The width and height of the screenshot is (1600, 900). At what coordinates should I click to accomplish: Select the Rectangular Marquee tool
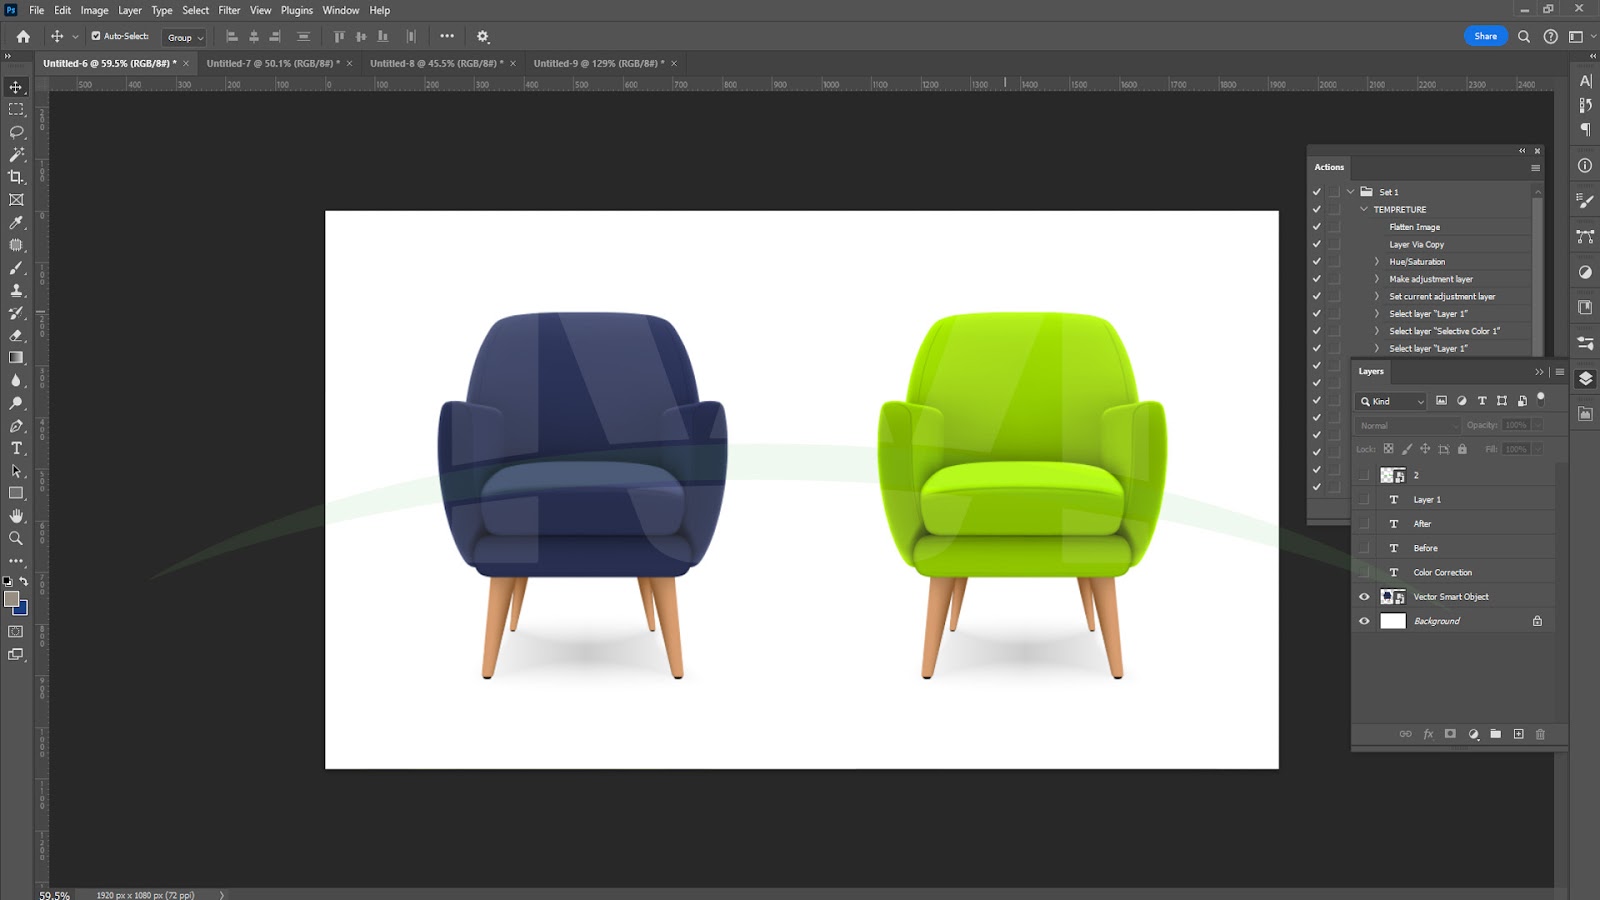16,109
